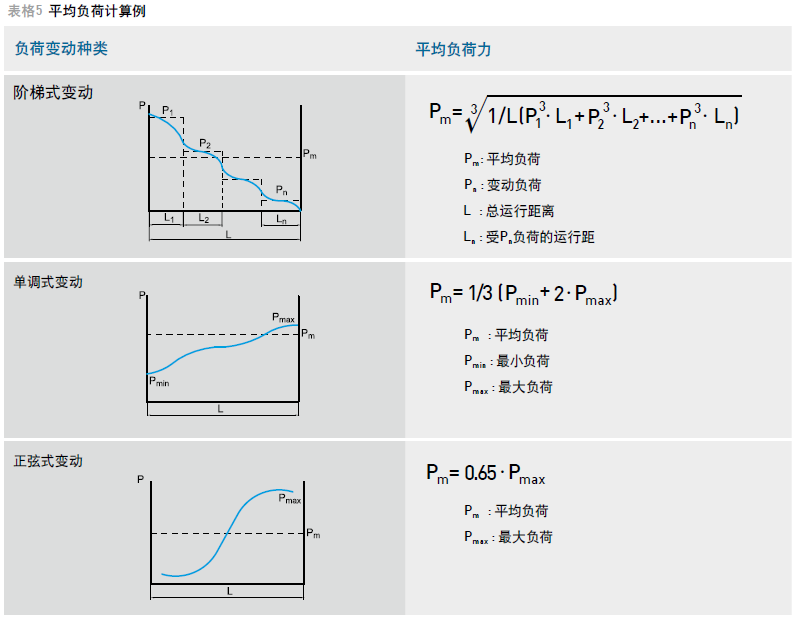The width and height of the screenshot is (797, 619).
Task: Click the "阶梯式变动" row label
Action: coord(53,93)
